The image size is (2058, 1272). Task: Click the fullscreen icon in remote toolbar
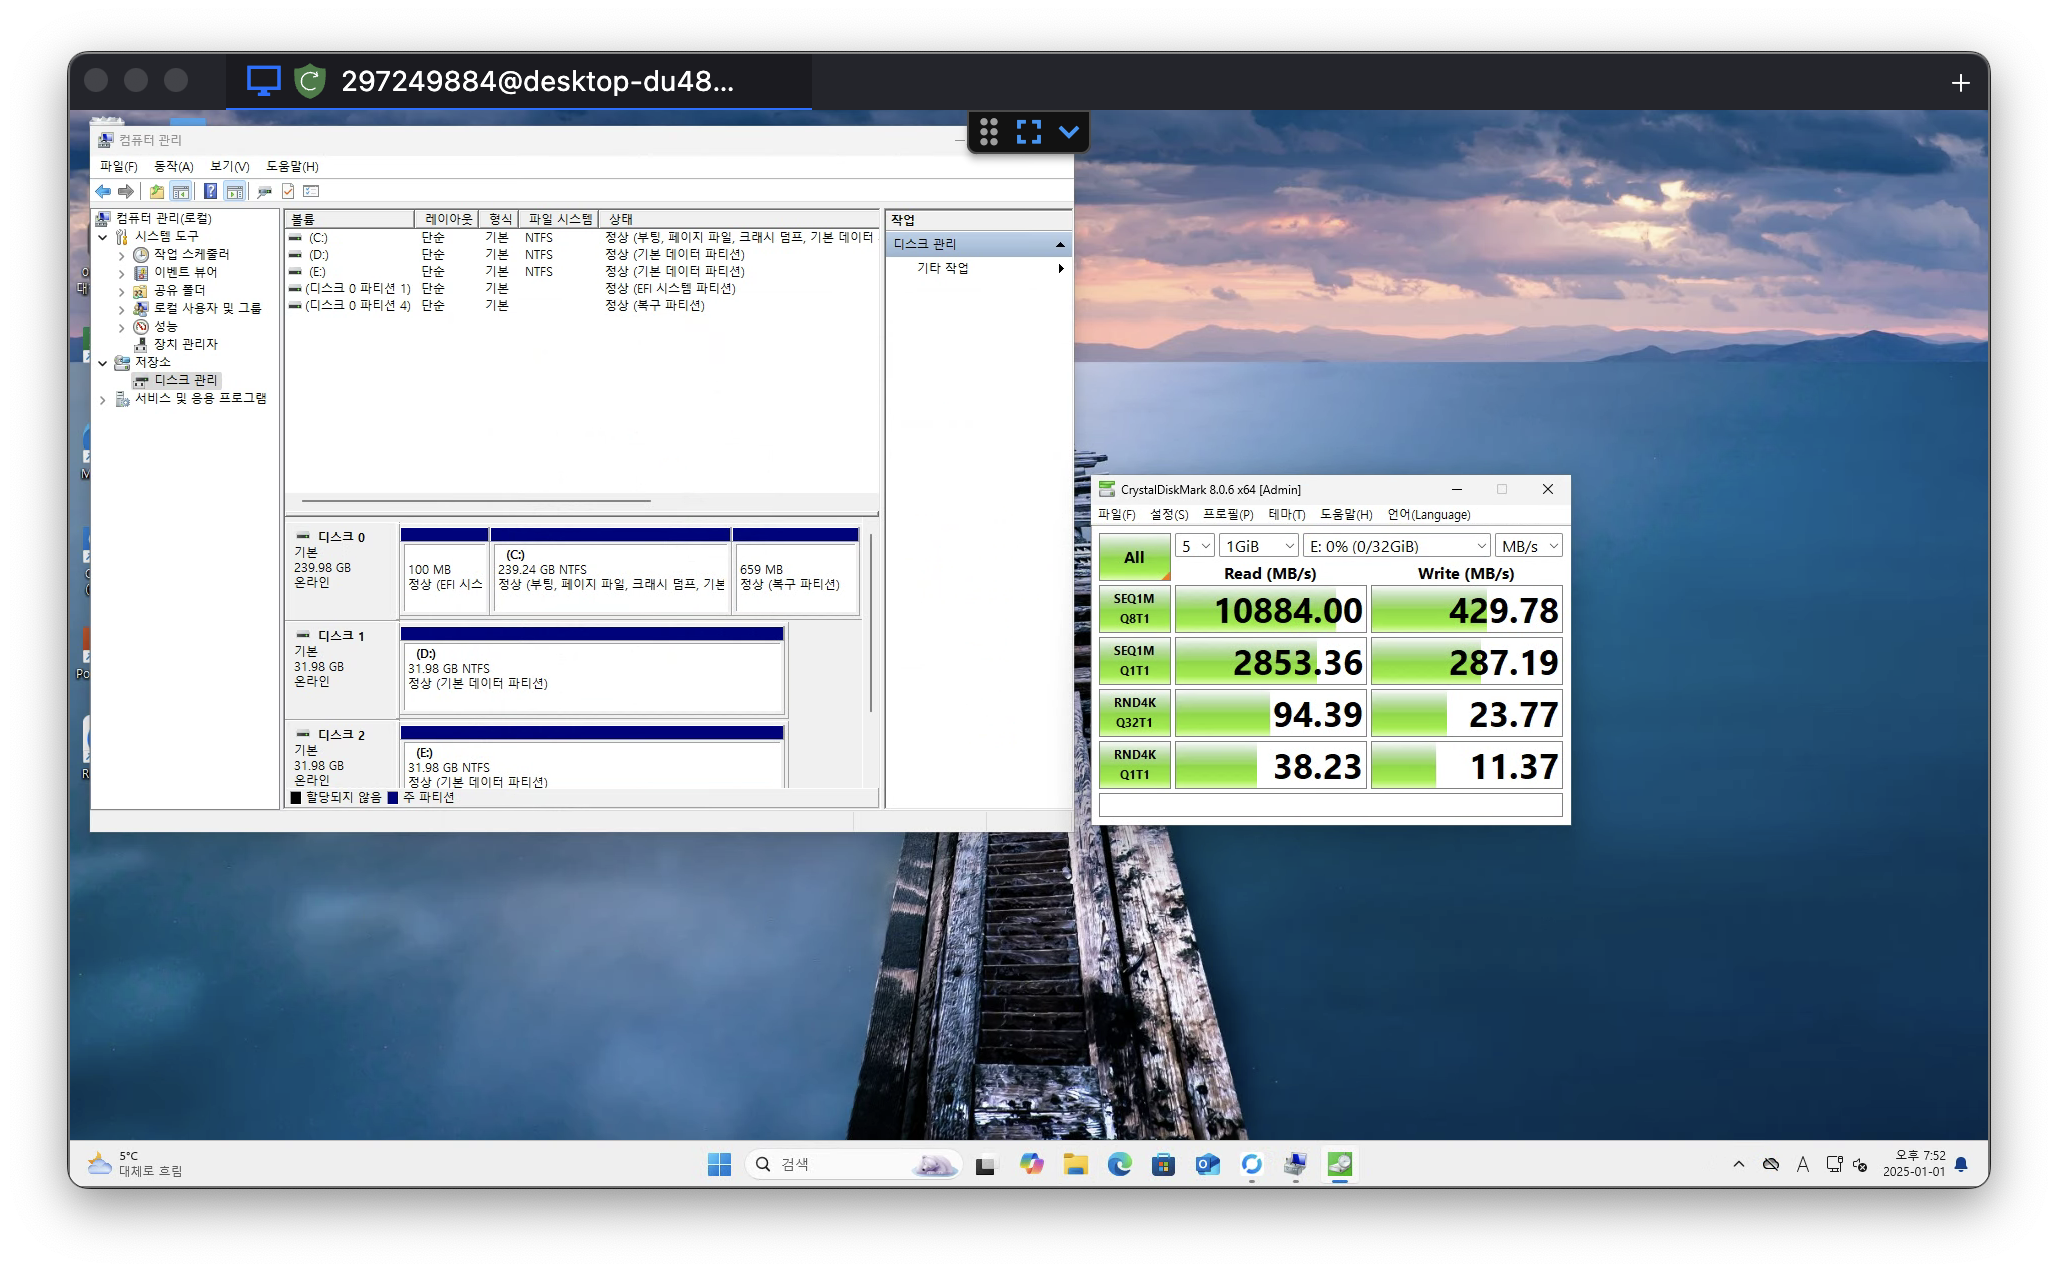click(1029, 132)
